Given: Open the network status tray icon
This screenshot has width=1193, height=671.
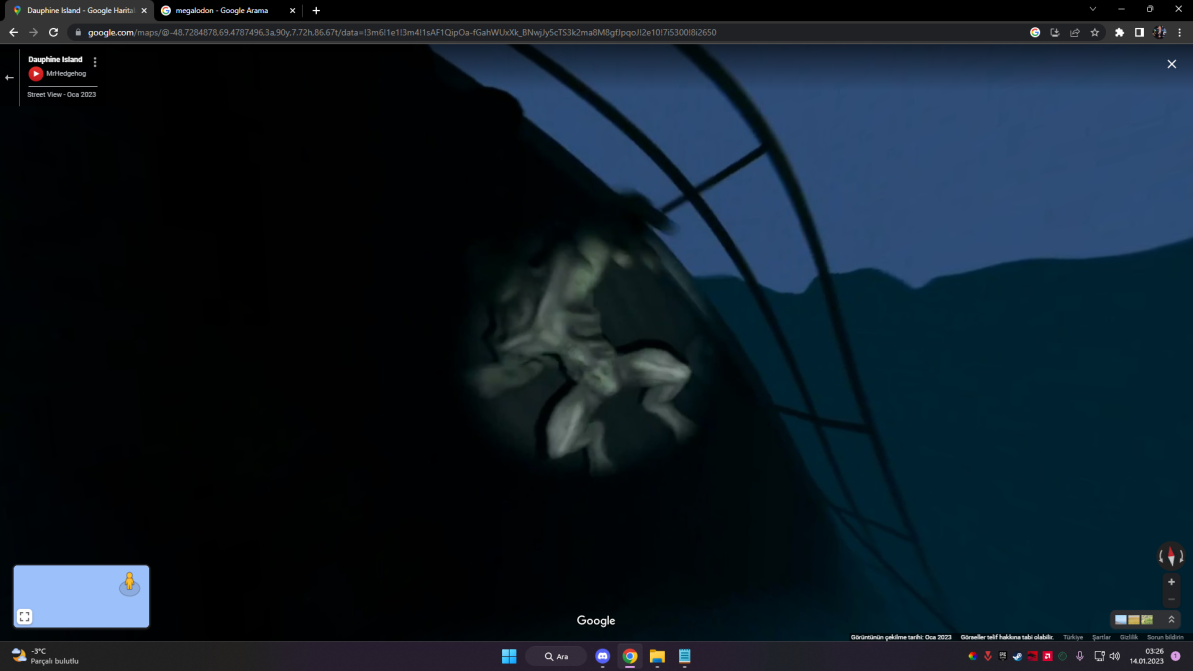Looking at the screenshot, I should click(1099, 656).
